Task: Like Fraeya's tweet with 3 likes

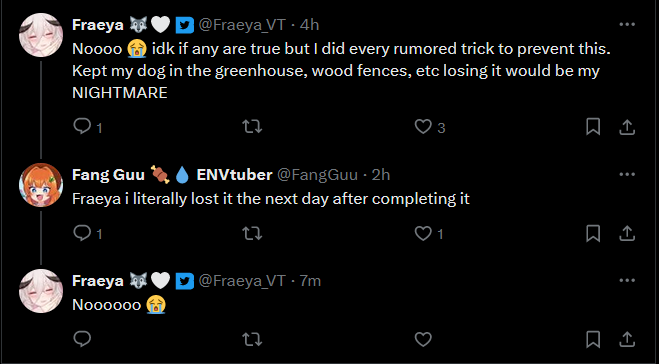Action: [x=423, y=126]
